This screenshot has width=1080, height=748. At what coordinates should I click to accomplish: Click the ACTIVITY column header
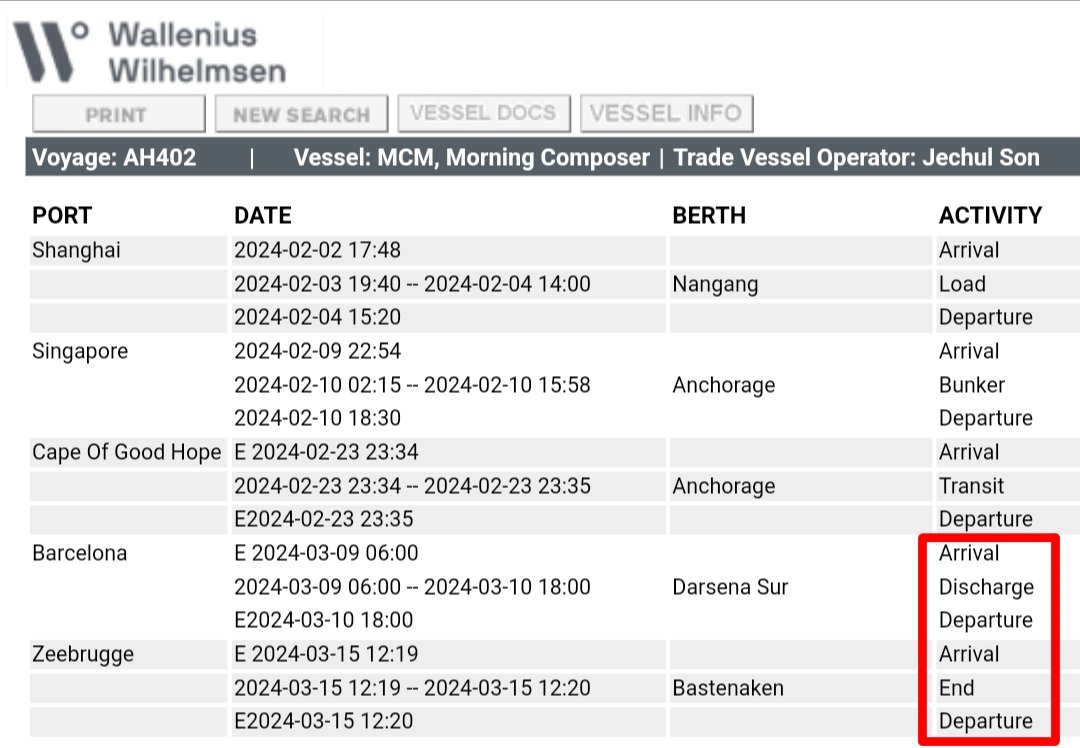[x=990, y=216]
